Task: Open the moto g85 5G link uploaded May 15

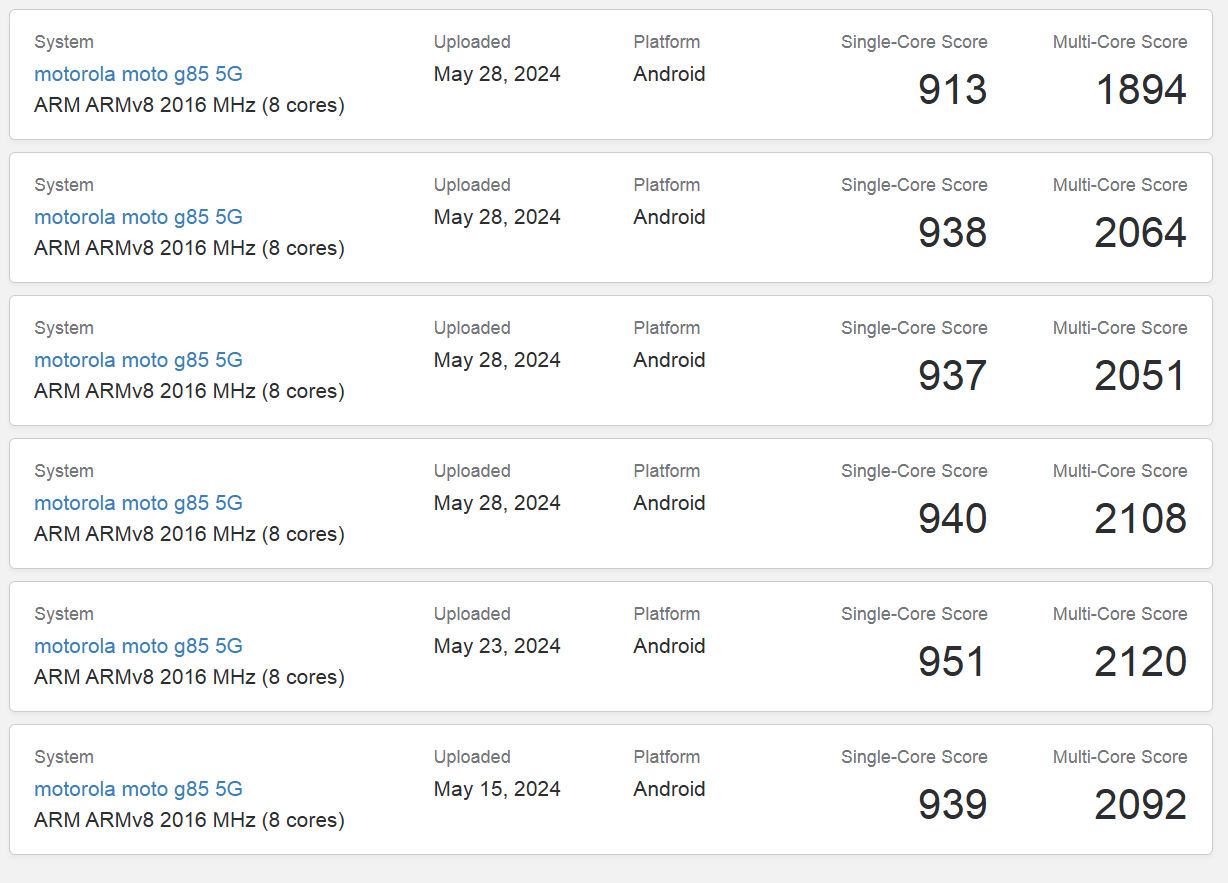Action: (x=138, y=789)
